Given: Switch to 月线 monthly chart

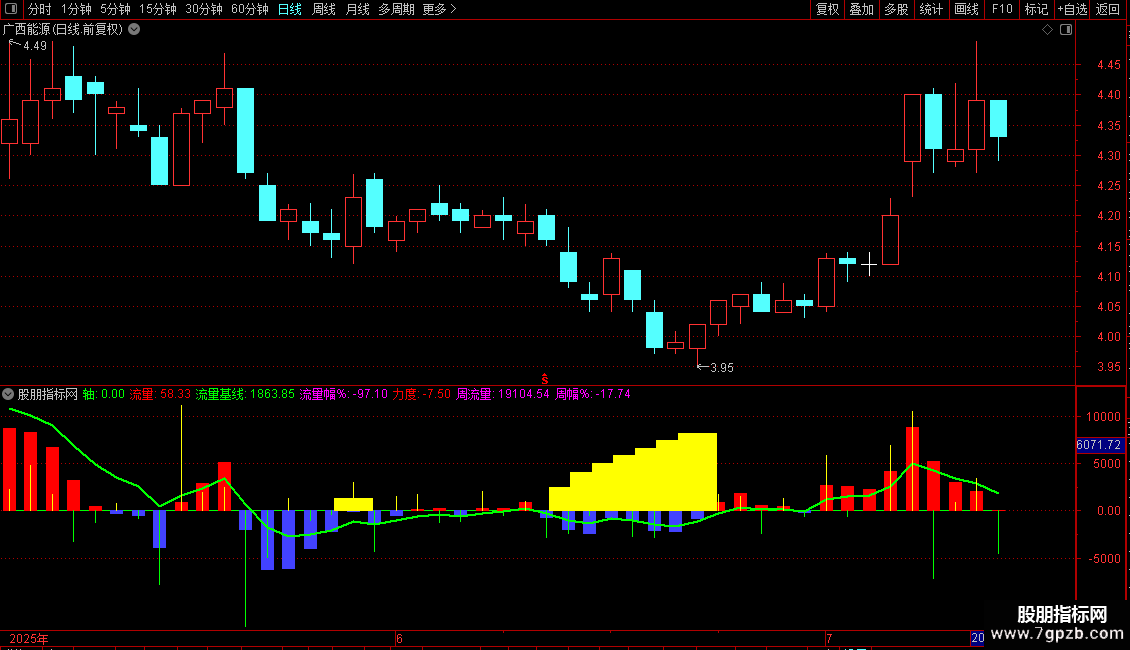Looking at the screenshot, I should pos(357,9).
